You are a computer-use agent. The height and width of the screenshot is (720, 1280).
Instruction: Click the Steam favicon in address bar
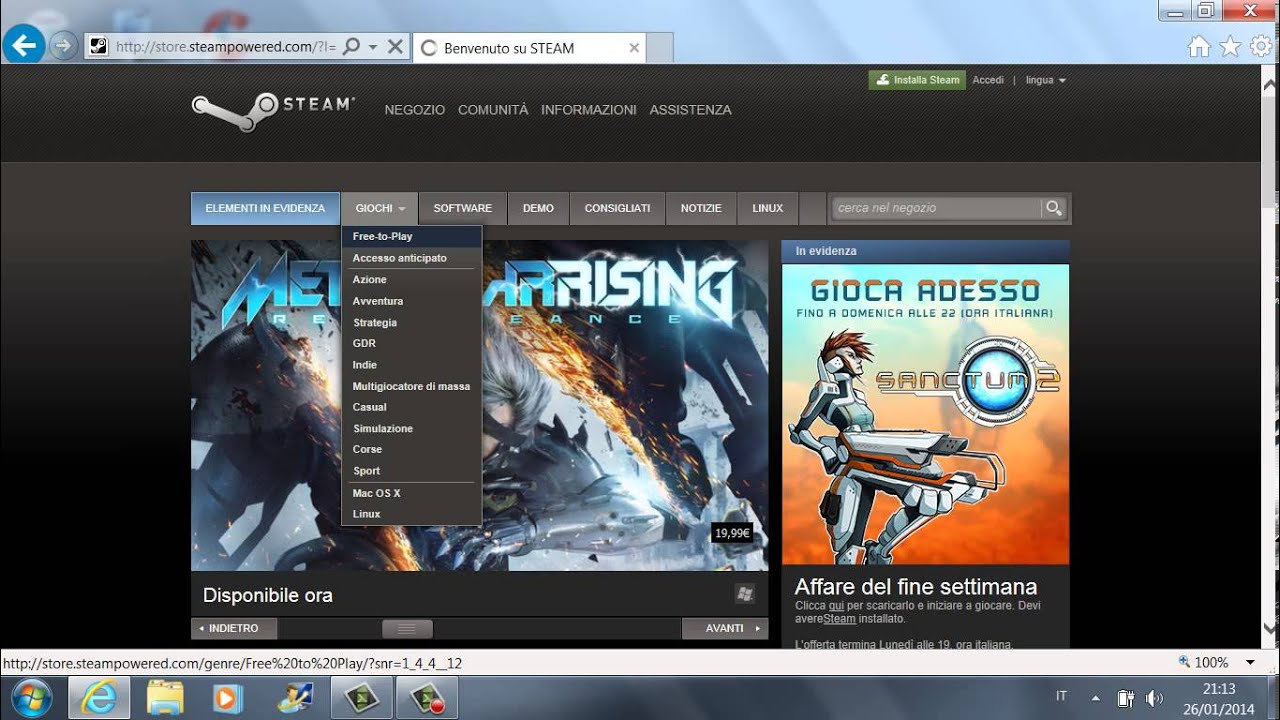(x=97, y=46)
